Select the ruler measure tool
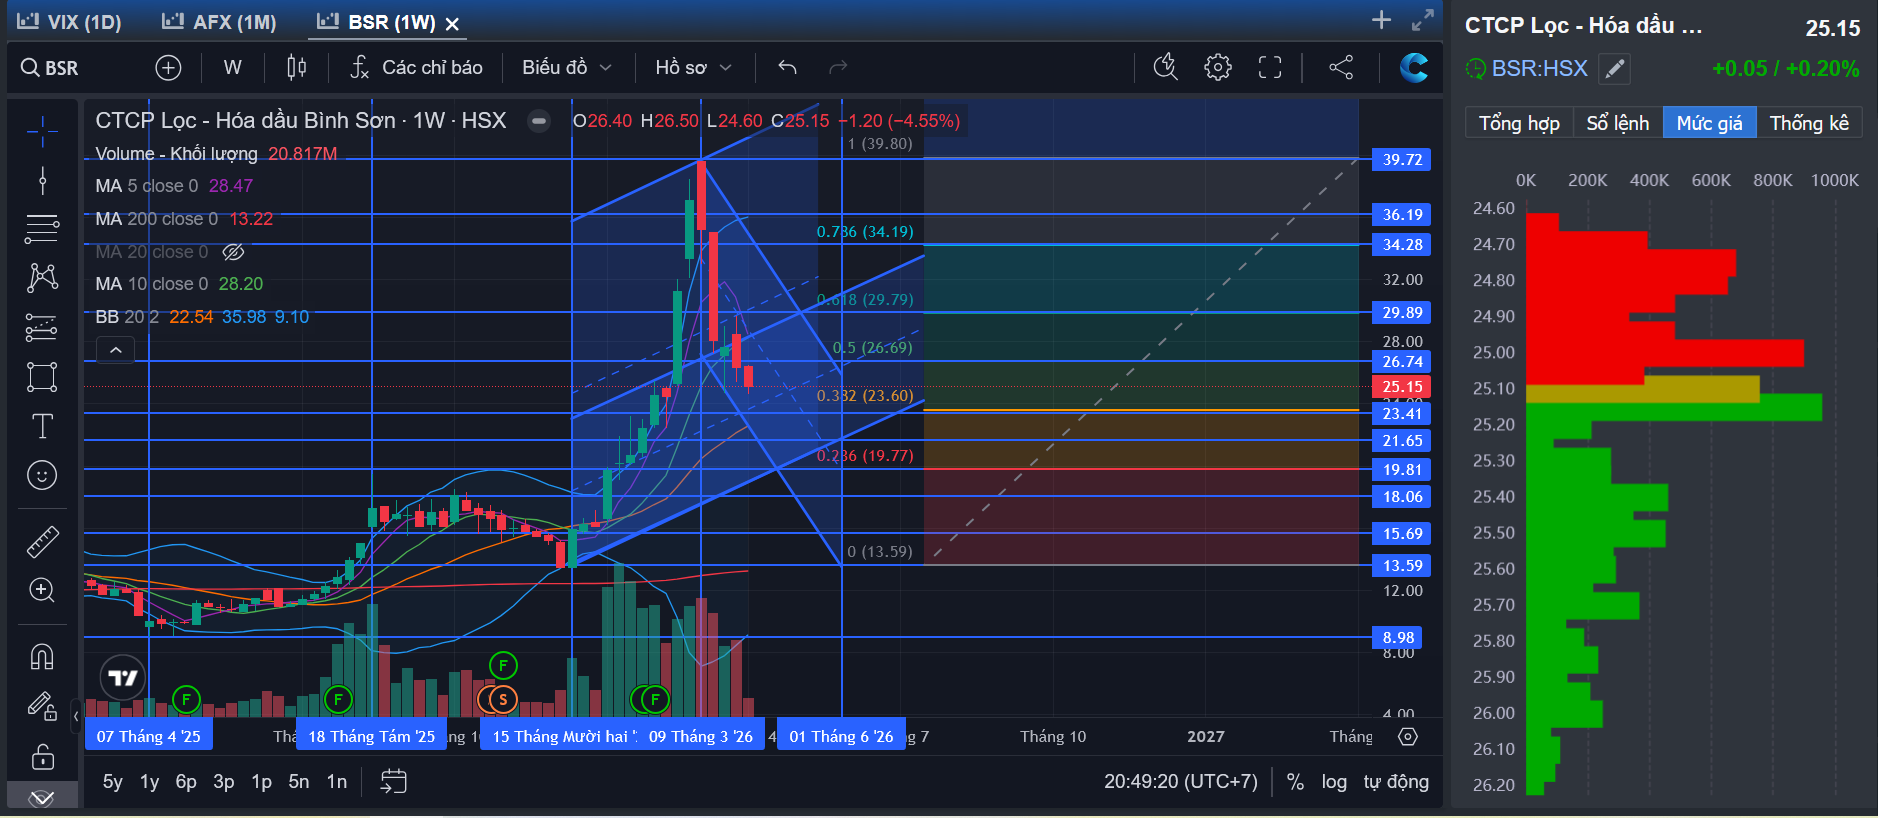This screenshot has width=1878, height=818. tap(42, 541)
